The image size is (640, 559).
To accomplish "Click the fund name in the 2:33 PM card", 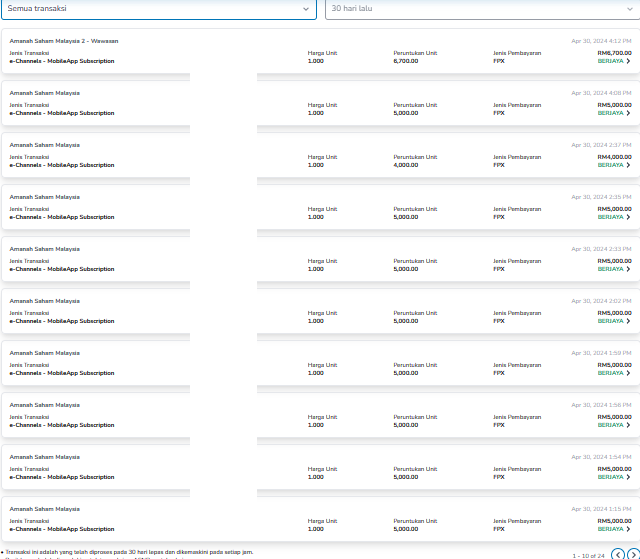I will coord(44,249).
